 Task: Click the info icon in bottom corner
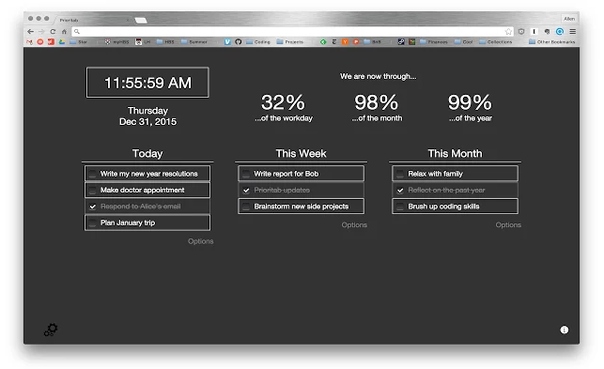click(x=564, y=330)
